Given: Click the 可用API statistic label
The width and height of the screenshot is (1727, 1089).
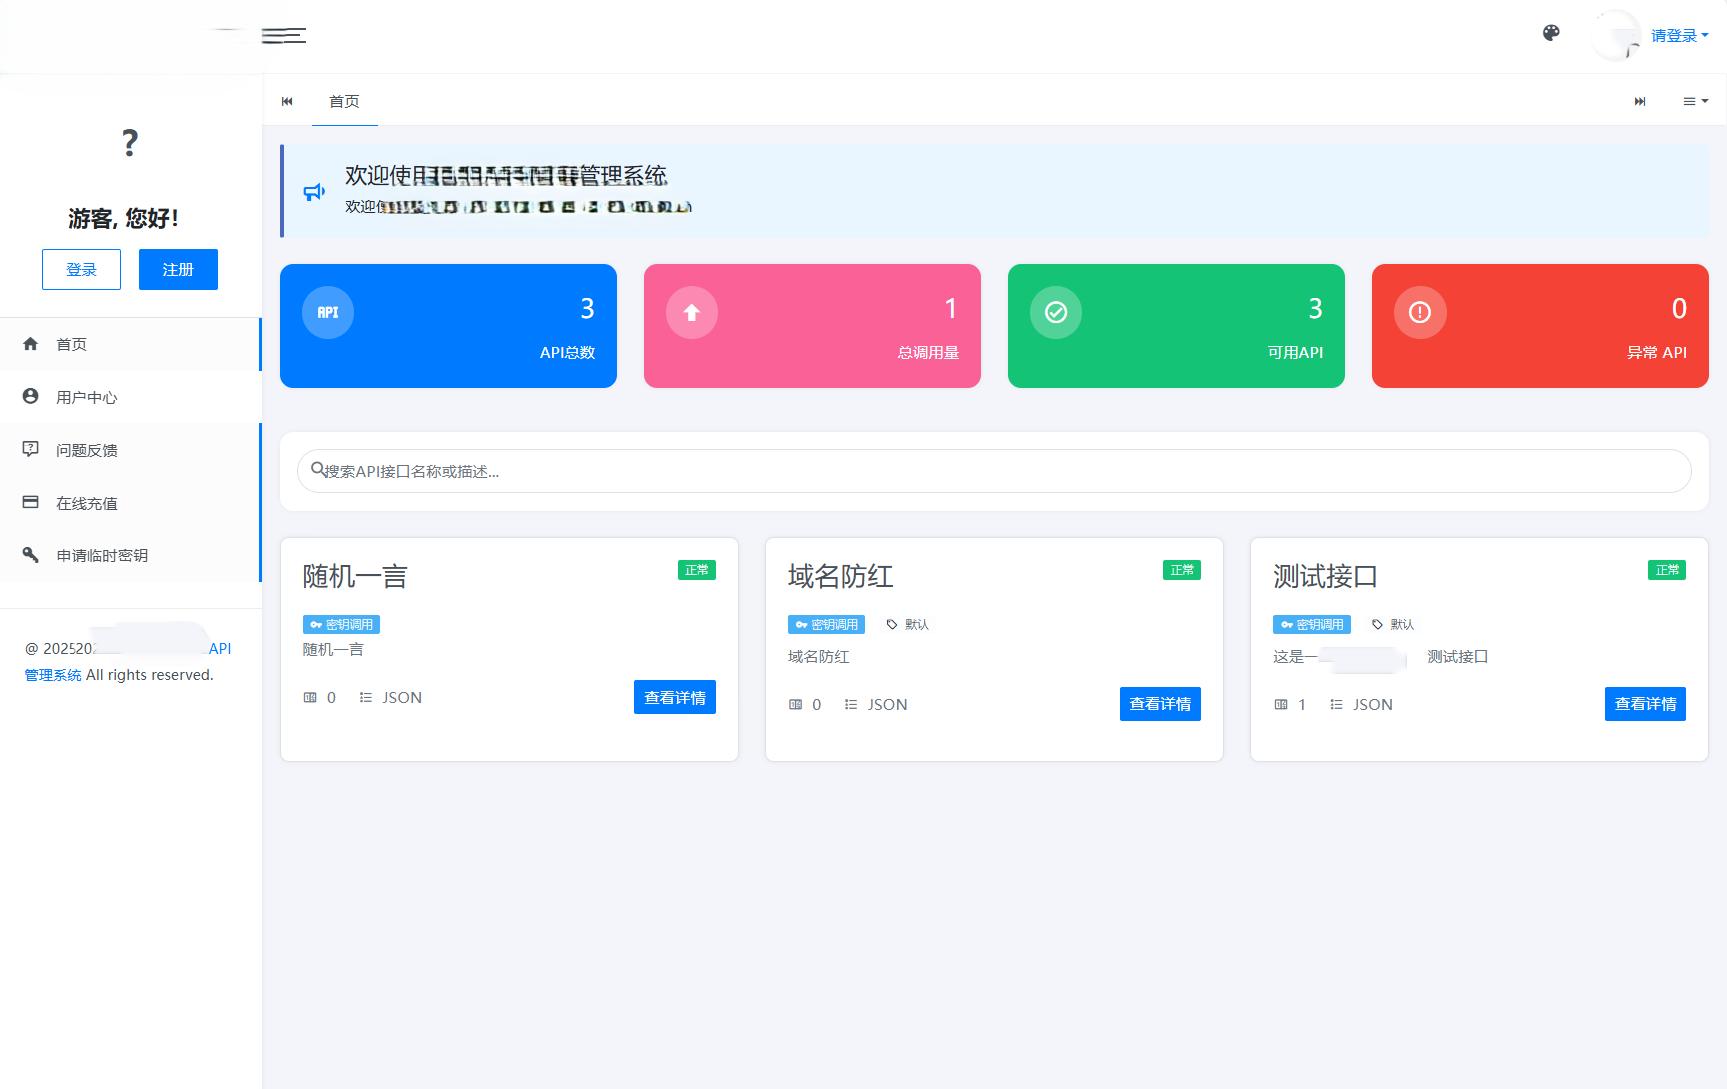Looking at the screenshot, I should pyautogui.click(x=1295, y=352).
